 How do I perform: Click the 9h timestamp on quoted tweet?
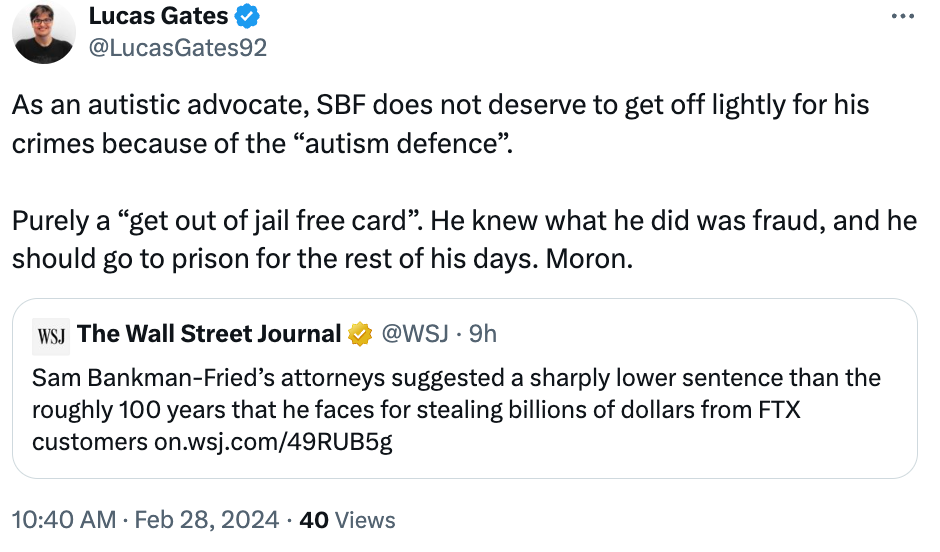click(483, 334)
